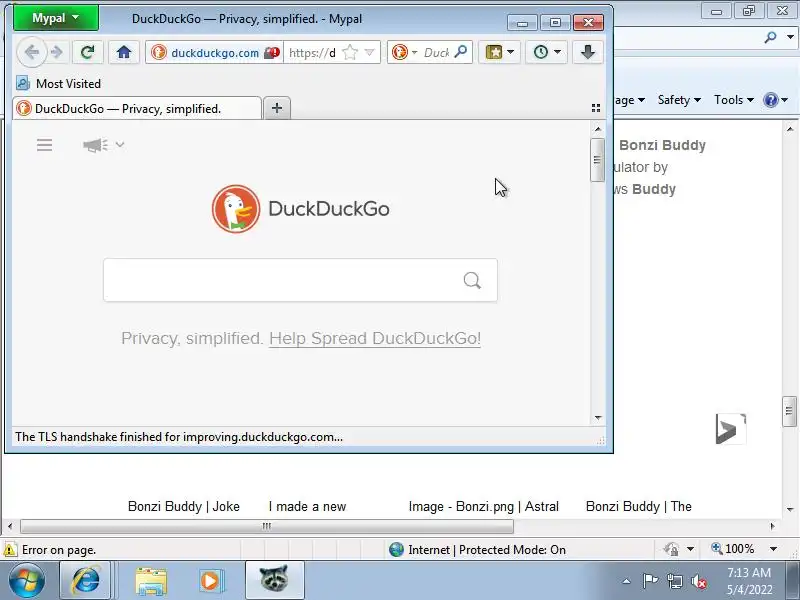Show all tabs with the grid icon
The image size is (800, 600).
[x=595, y=108]
